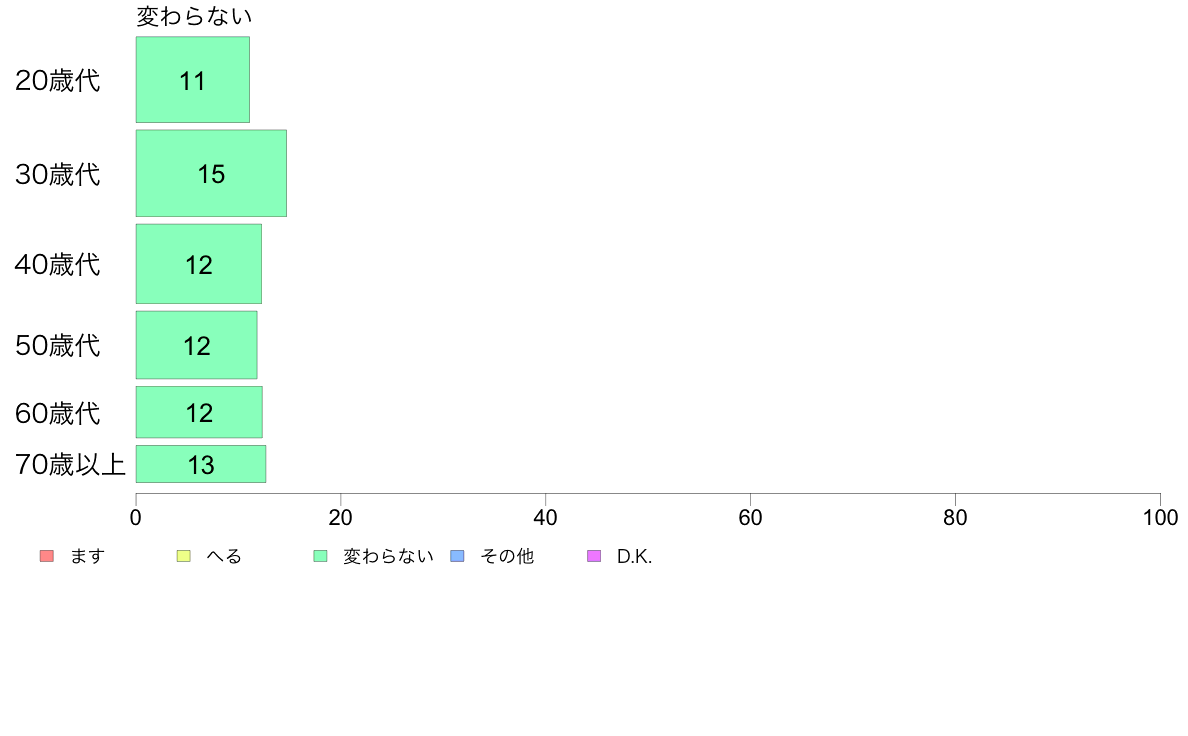This screenshot has height=736, width=1188.
Task: Click the 30歳代 row label
Action: click(58, 174)
